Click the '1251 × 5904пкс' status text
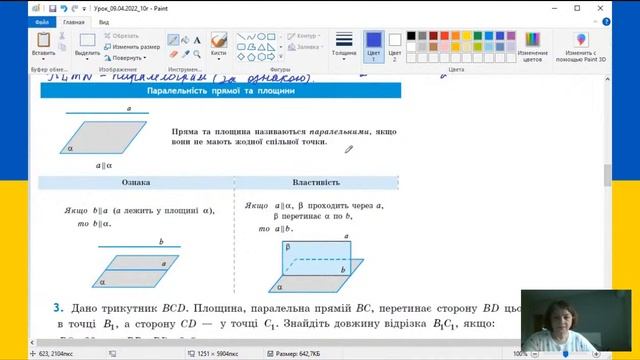Image resolution: width=640 pixels, height=360 pixels. point(218,354)
